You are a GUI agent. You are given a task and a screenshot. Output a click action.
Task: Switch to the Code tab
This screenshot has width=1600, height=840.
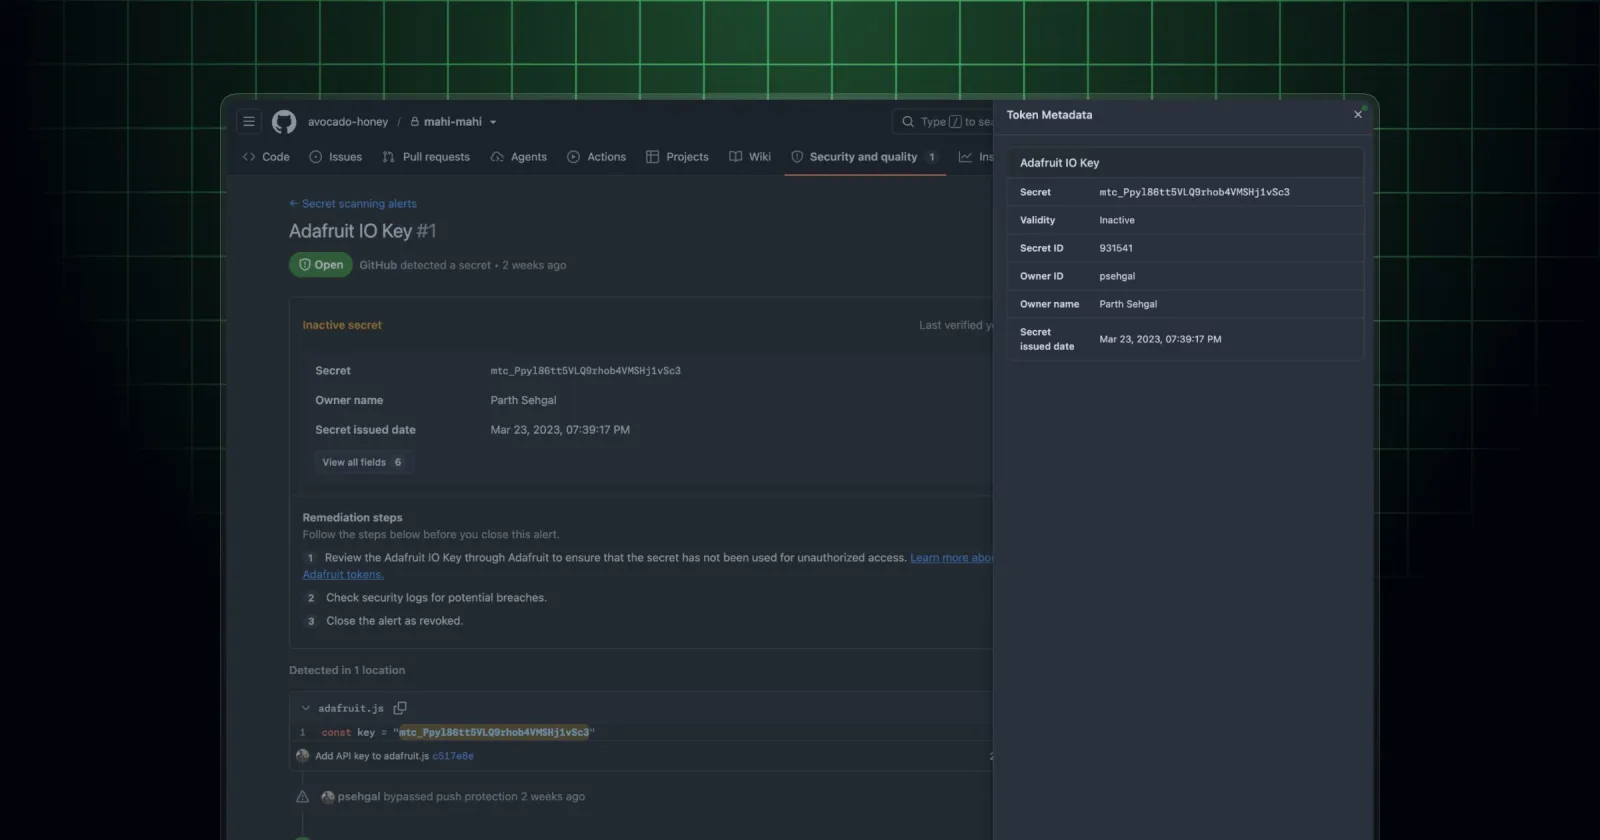266,157
